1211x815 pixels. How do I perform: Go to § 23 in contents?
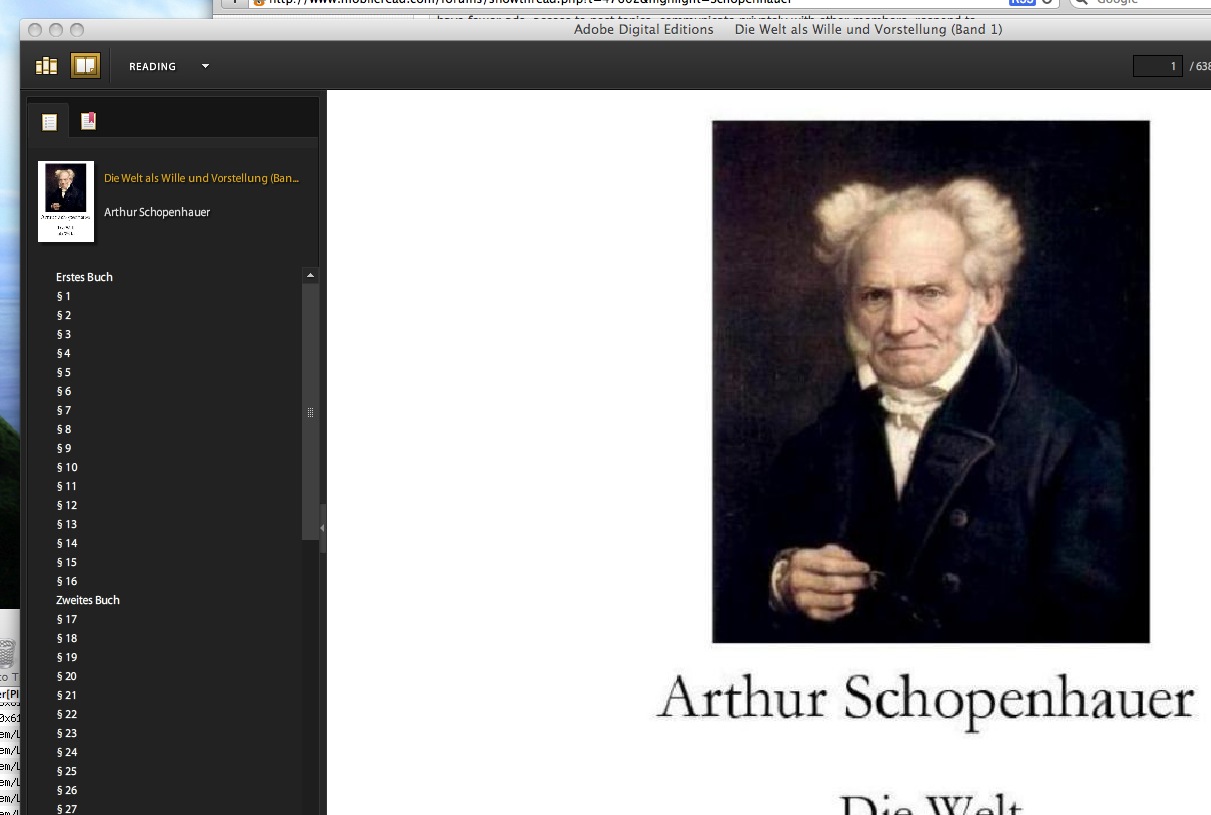(67, 733)
